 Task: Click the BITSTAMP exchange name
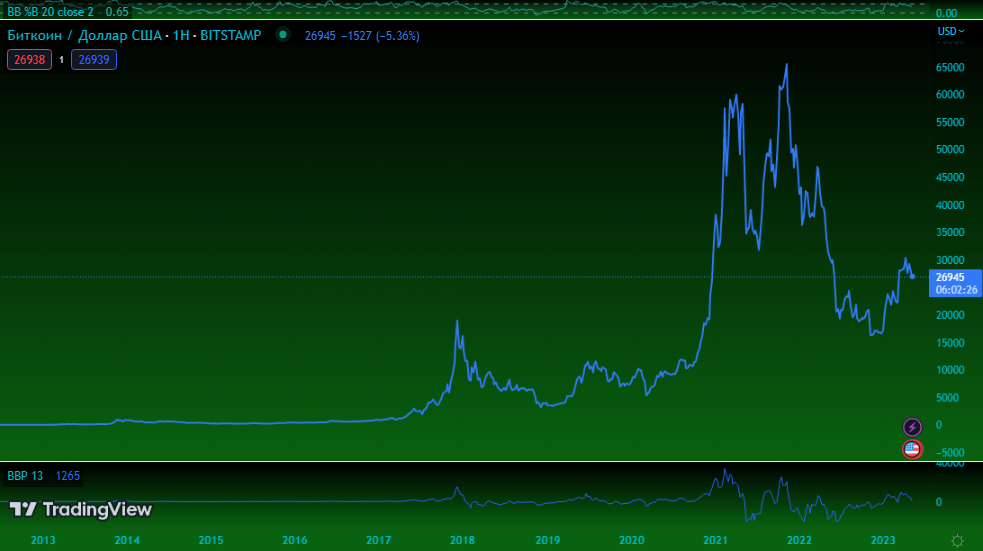[x=231, y=36]
